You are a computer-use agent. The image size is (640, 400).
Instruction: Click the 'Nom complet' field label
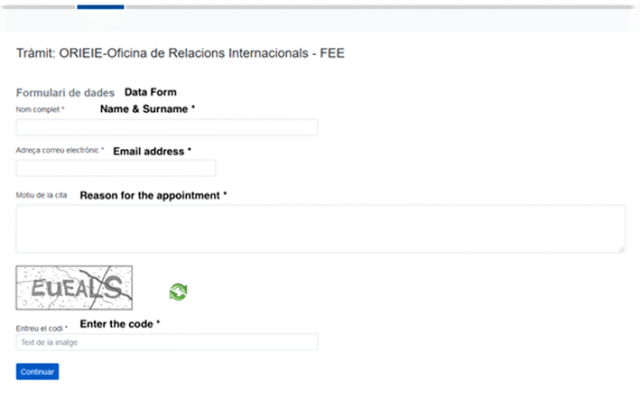[40, 109]
